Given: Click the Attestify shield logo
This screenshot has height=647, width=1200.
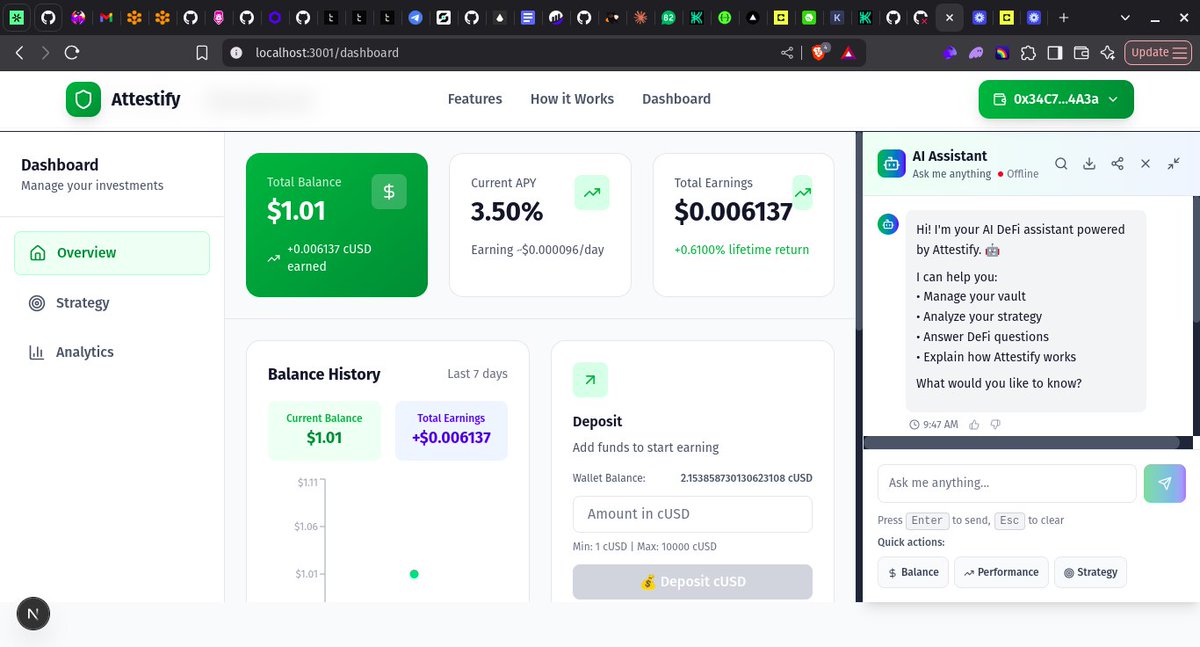Looking at the screenshot, I should click(83, 99).
